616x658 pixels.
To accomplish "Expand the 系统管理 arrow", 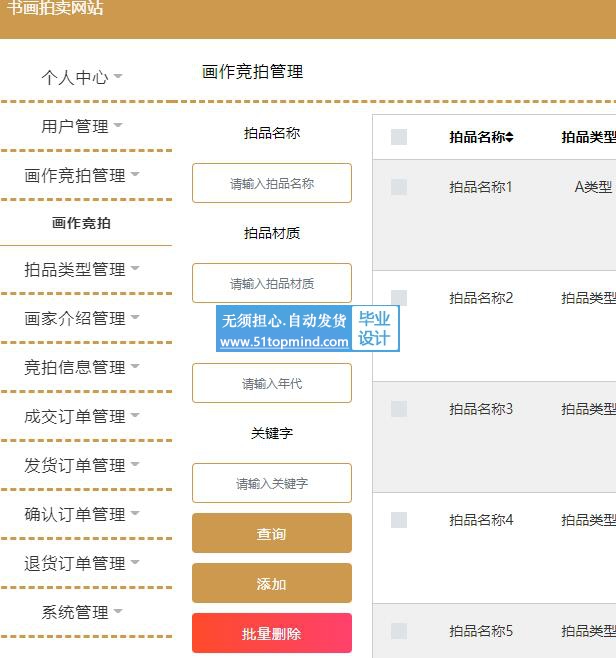I will [x=118, y=611].
